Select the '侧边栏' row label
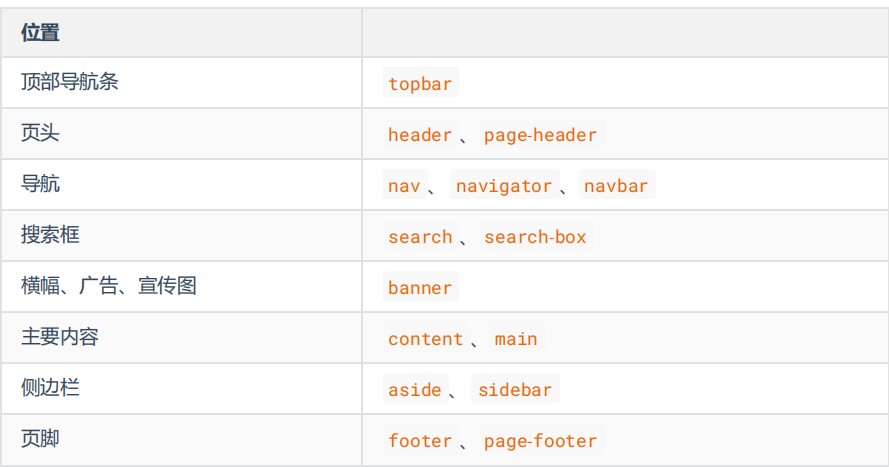Viewport: 889px width, 467px height. click(x=50, y=389)
